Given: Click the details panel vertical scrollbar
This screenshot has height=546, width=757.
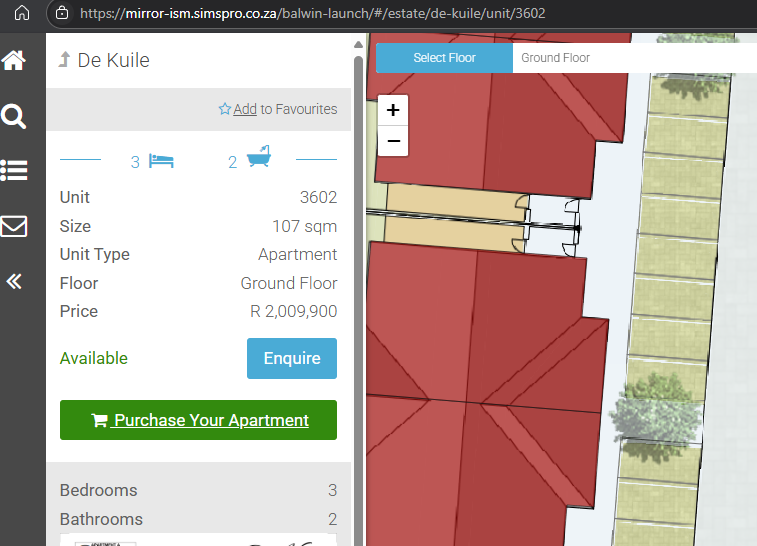Looking at the screenshot, I should (358, 200).
